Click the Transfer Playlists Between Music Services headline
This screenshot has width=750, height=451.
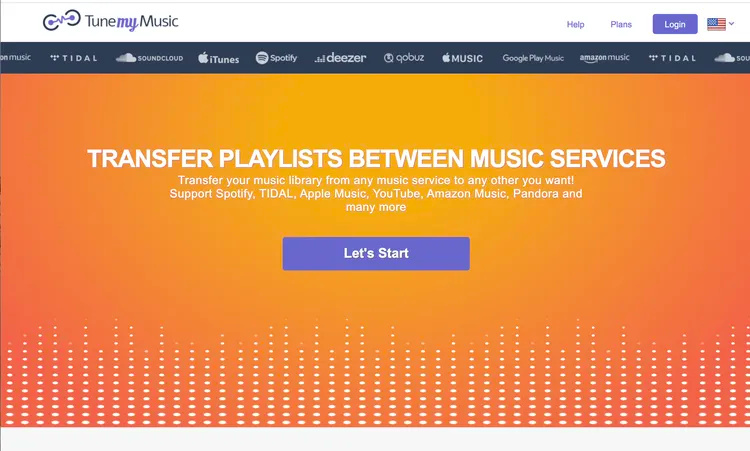(376, 158)
